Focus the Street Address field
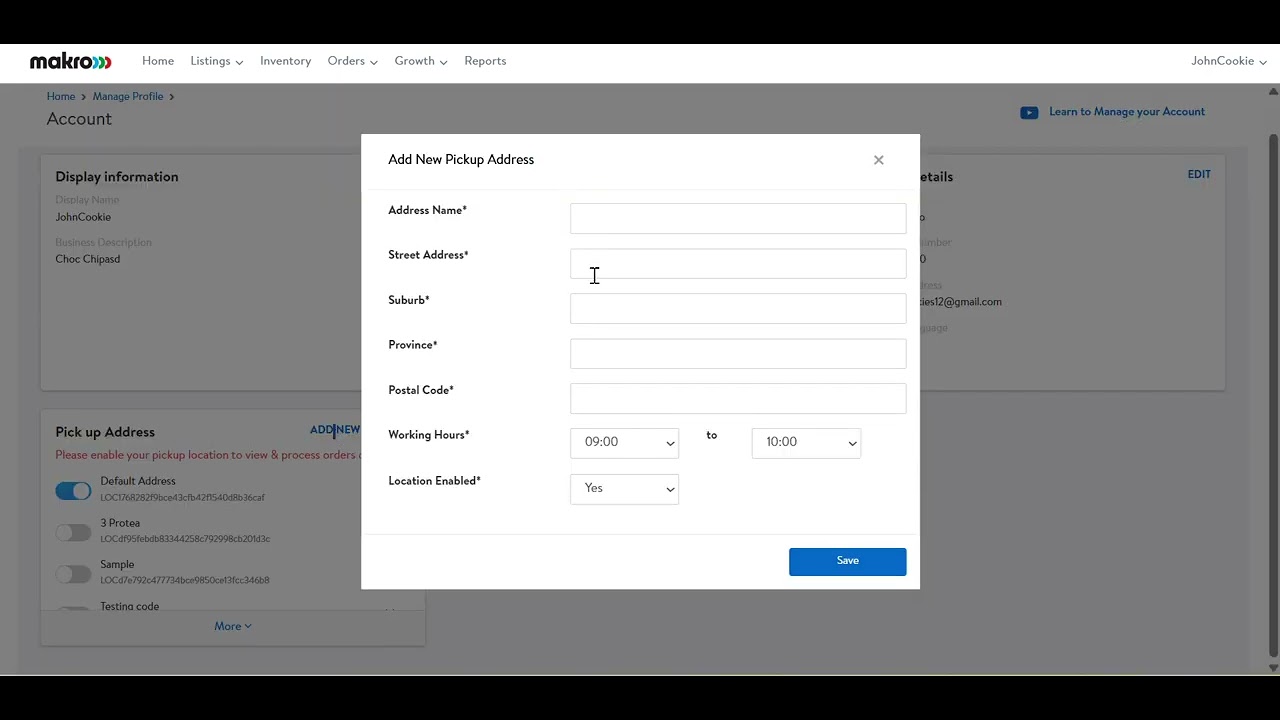Image resolution: width=1280 pixels, height=720 pixels. 738,263
